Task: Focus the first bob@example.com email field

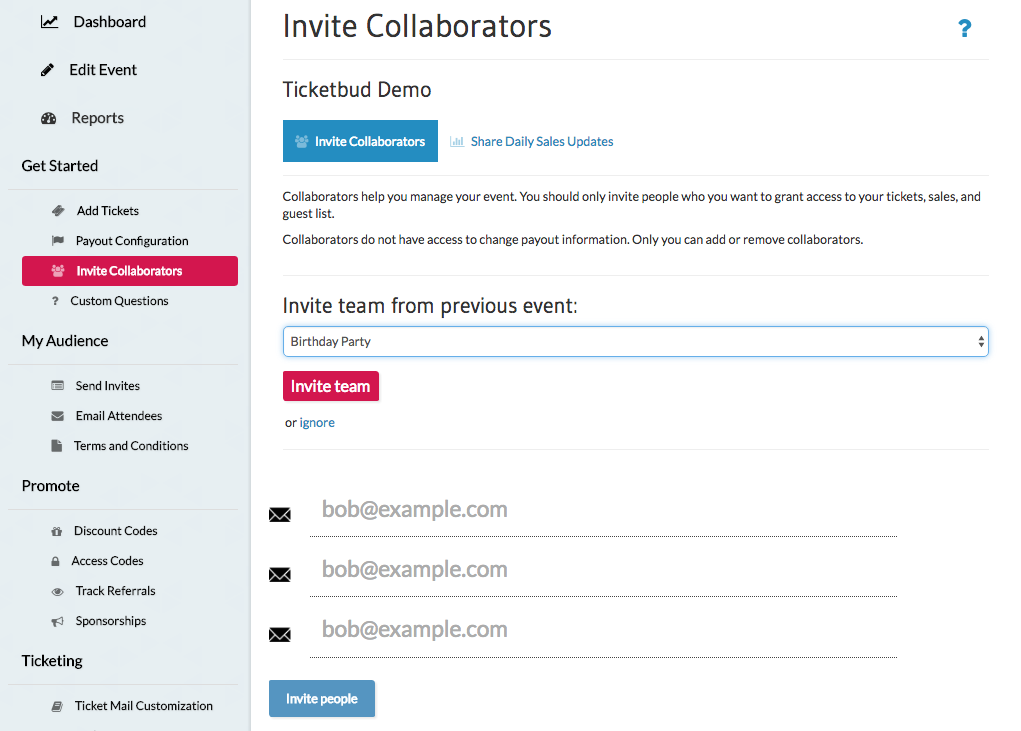Action: point(603,510)
